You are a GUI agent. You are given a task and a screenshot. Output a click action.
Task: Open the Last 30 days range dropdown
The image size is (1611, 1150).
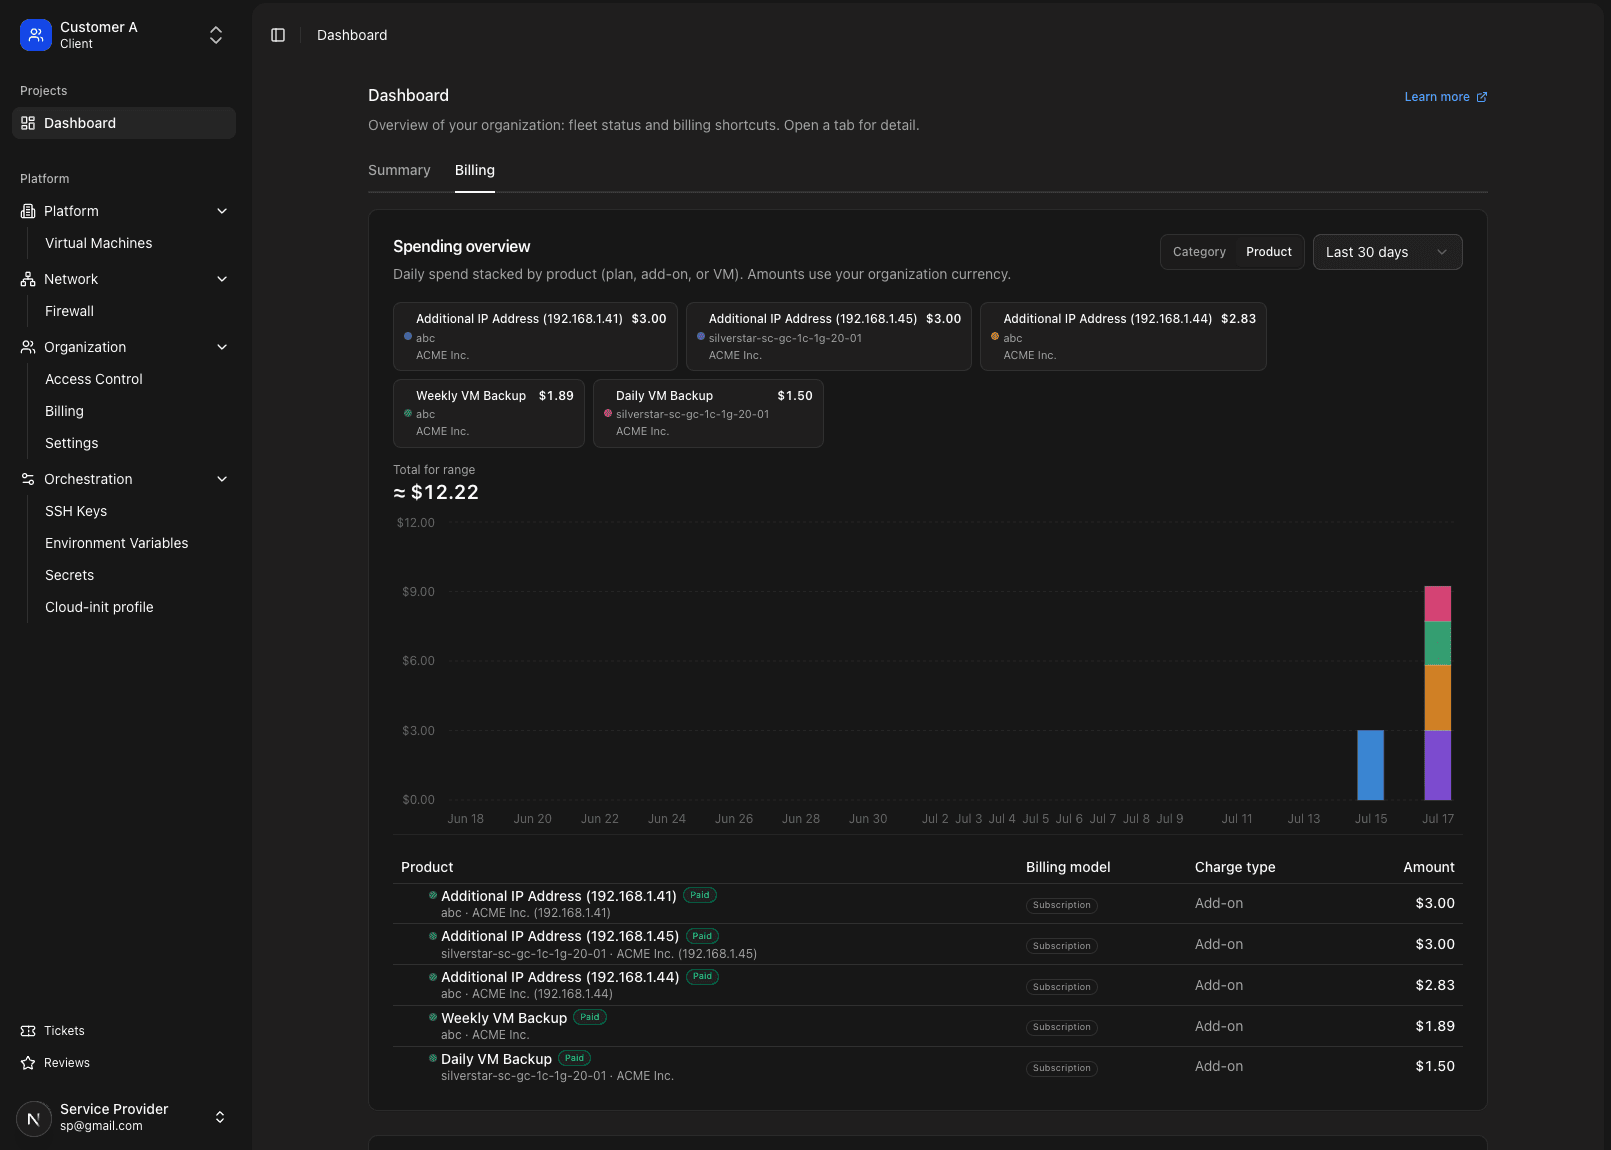click(x=1387, y=252)
